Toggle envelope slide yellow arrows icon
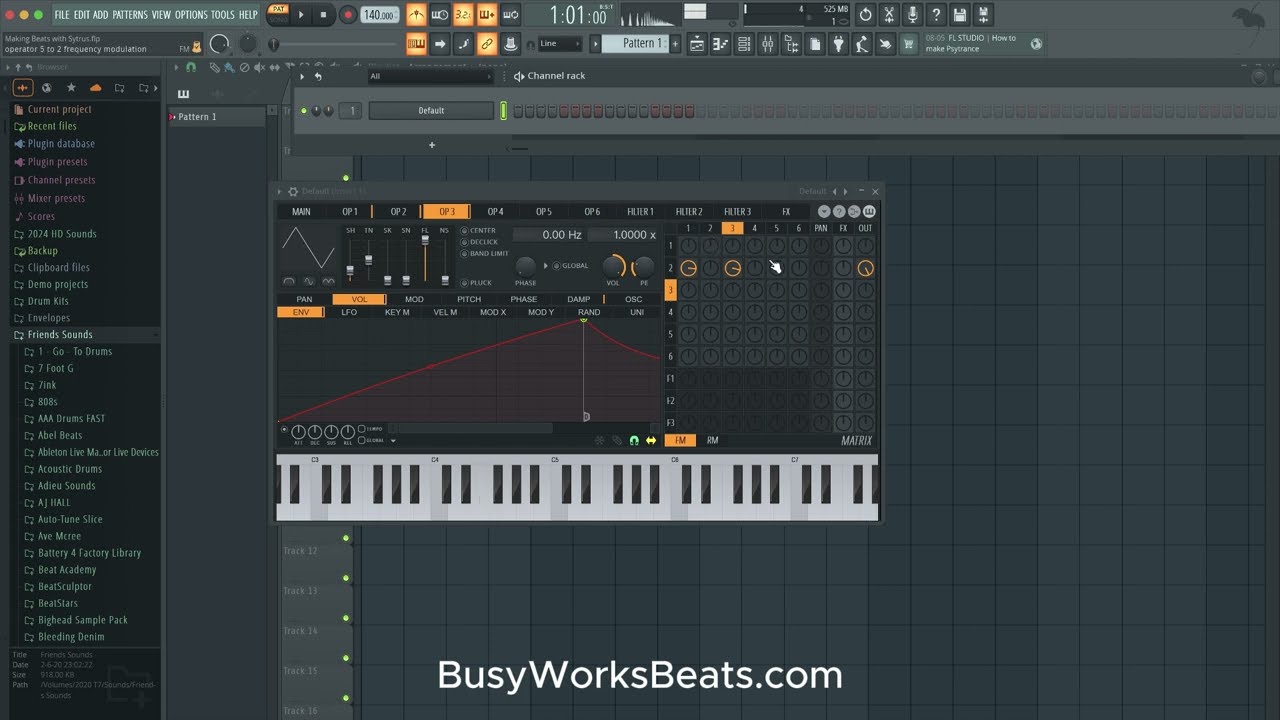The image size is (1280, 720). point(651,440)
